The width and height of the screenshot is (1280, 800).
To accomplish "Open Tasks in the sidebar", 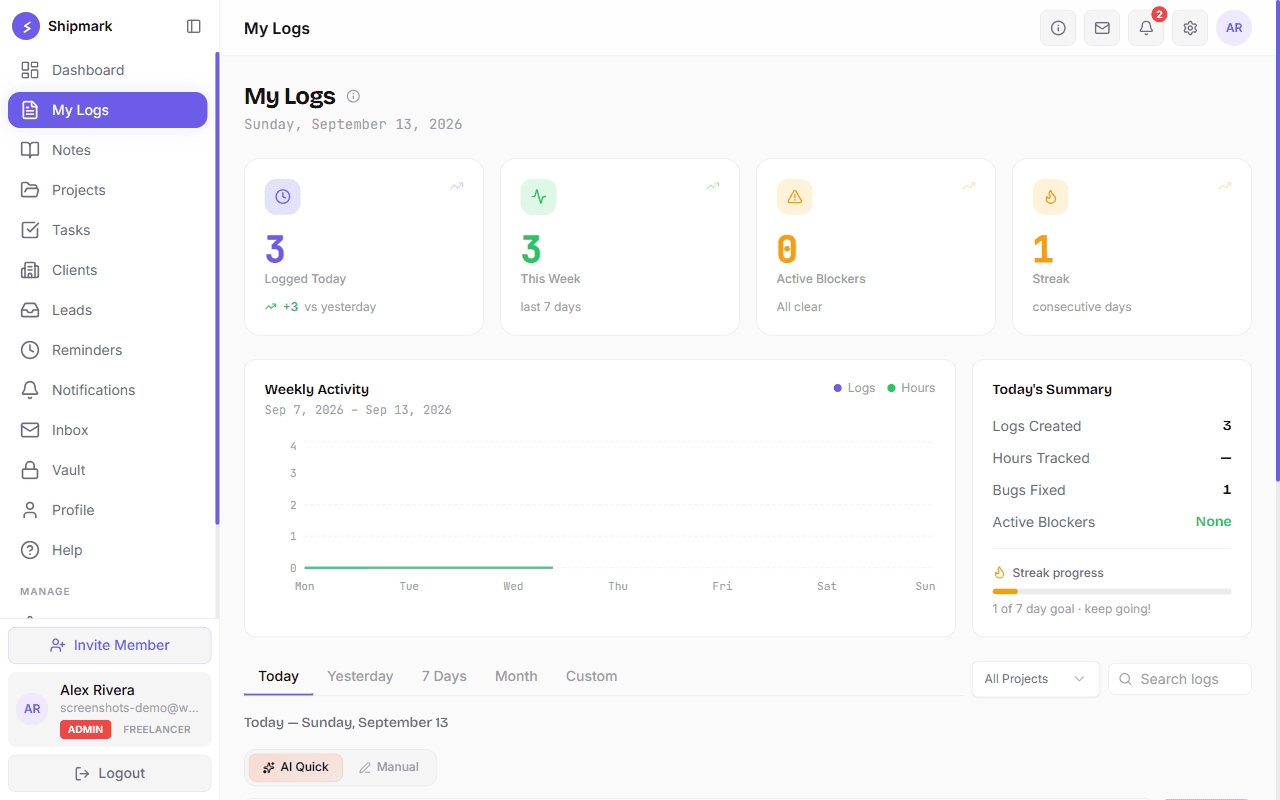I will (x=108, y=230).
